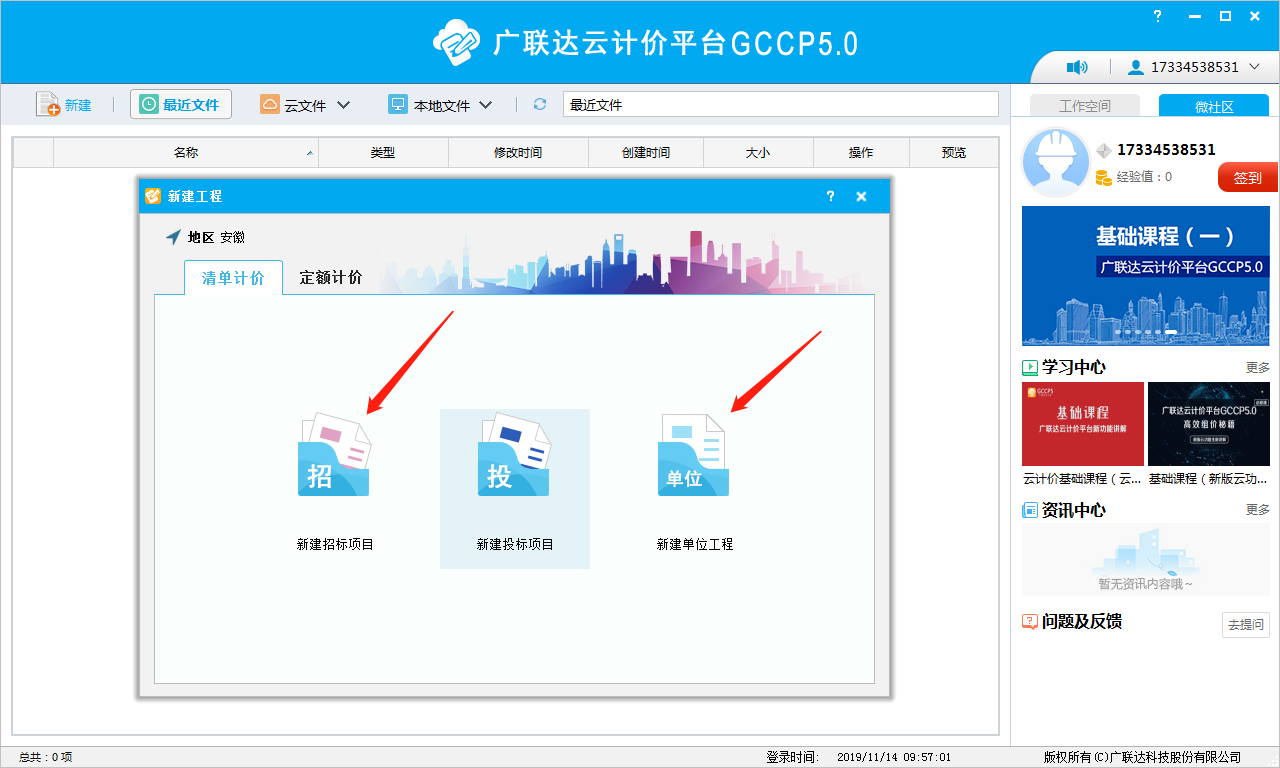This screenshot has height=768, width=1280.
Task: Click the 问题及反馈 chat icon
Action: (1030, 622)
